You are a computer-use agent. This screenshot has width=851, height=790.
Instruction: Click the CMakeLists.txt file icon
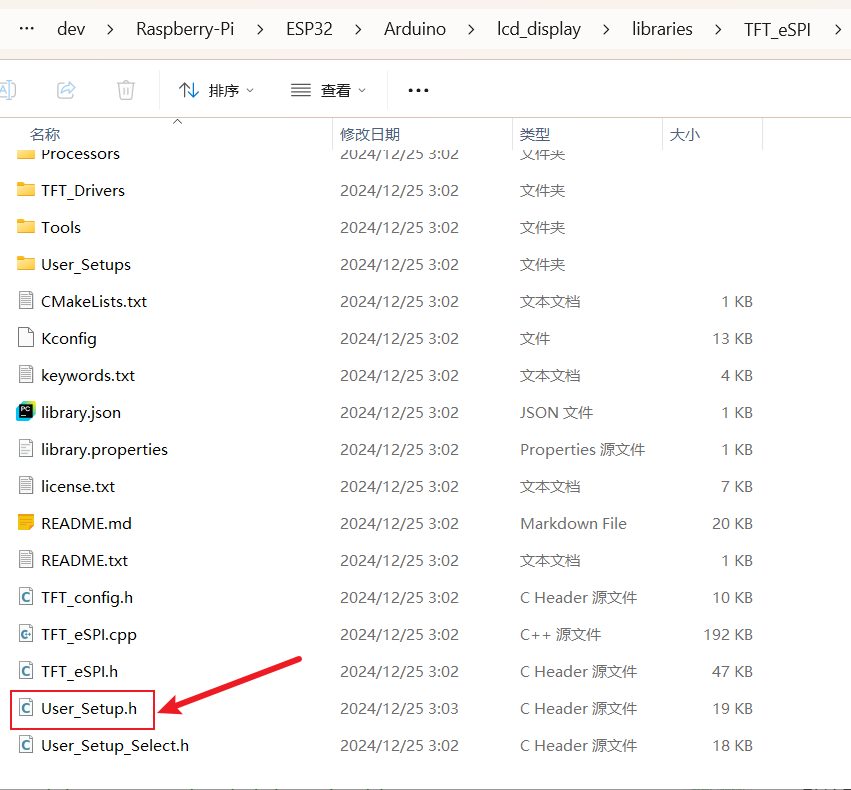point(26,300)
